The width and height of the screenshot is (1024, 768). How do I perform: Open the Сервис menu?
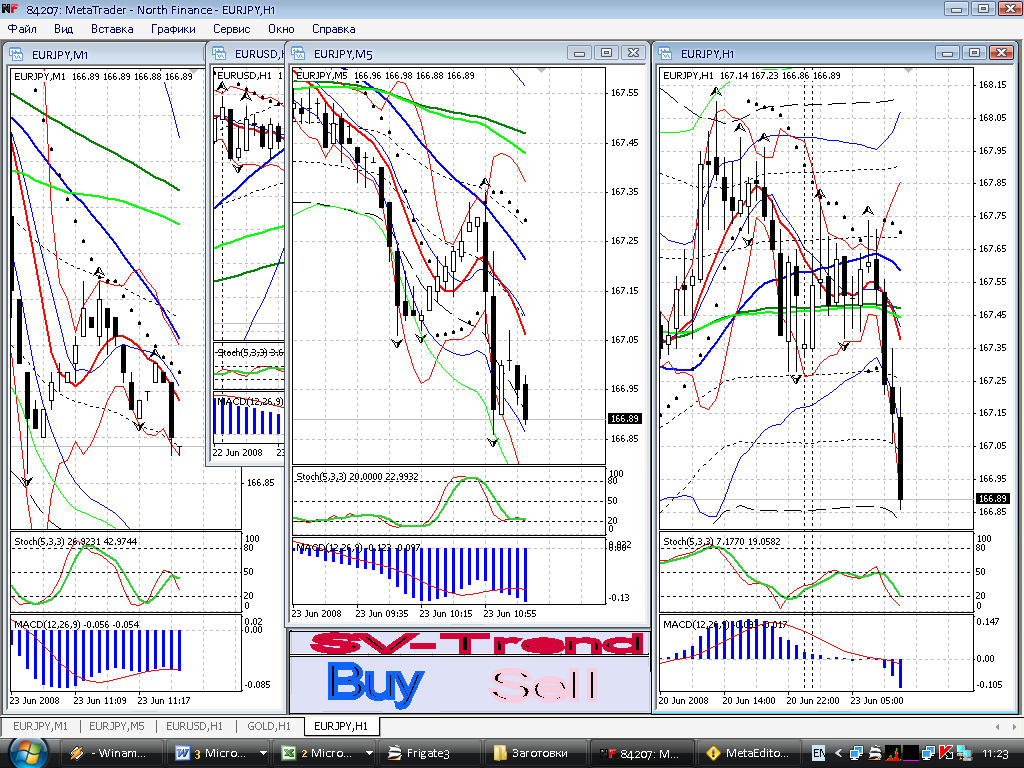(231, 29)
